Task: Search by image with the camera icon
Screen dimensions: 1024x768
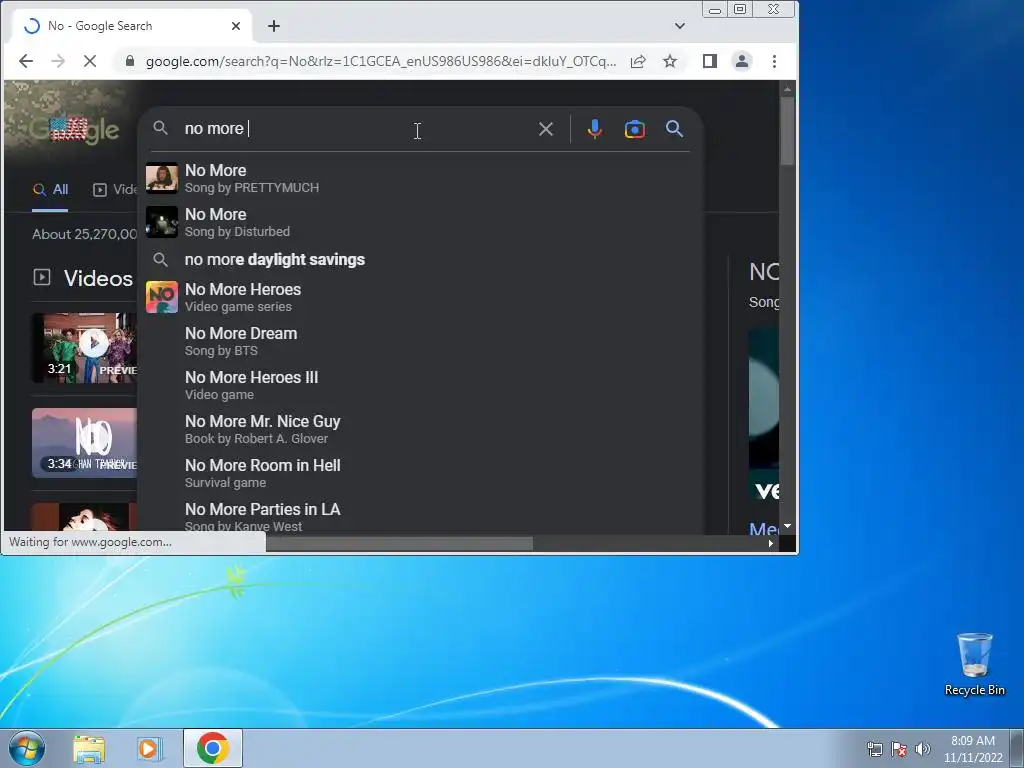Action: 635,129
